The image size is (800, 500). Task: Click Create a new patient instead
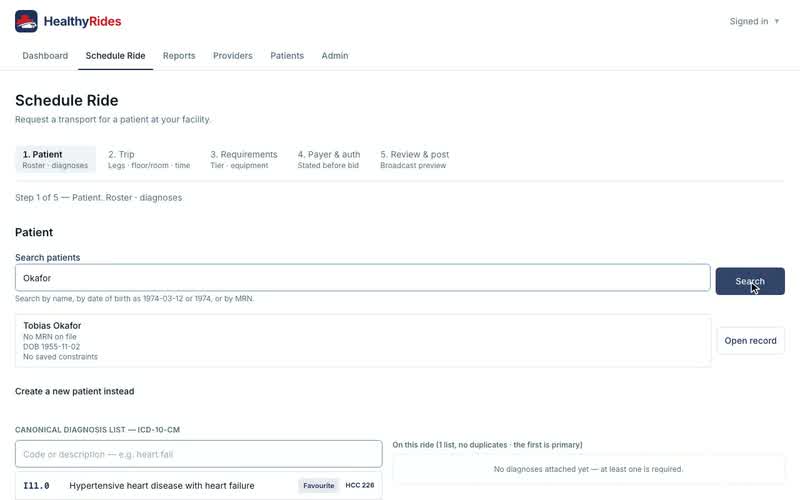tap(74, 391)
